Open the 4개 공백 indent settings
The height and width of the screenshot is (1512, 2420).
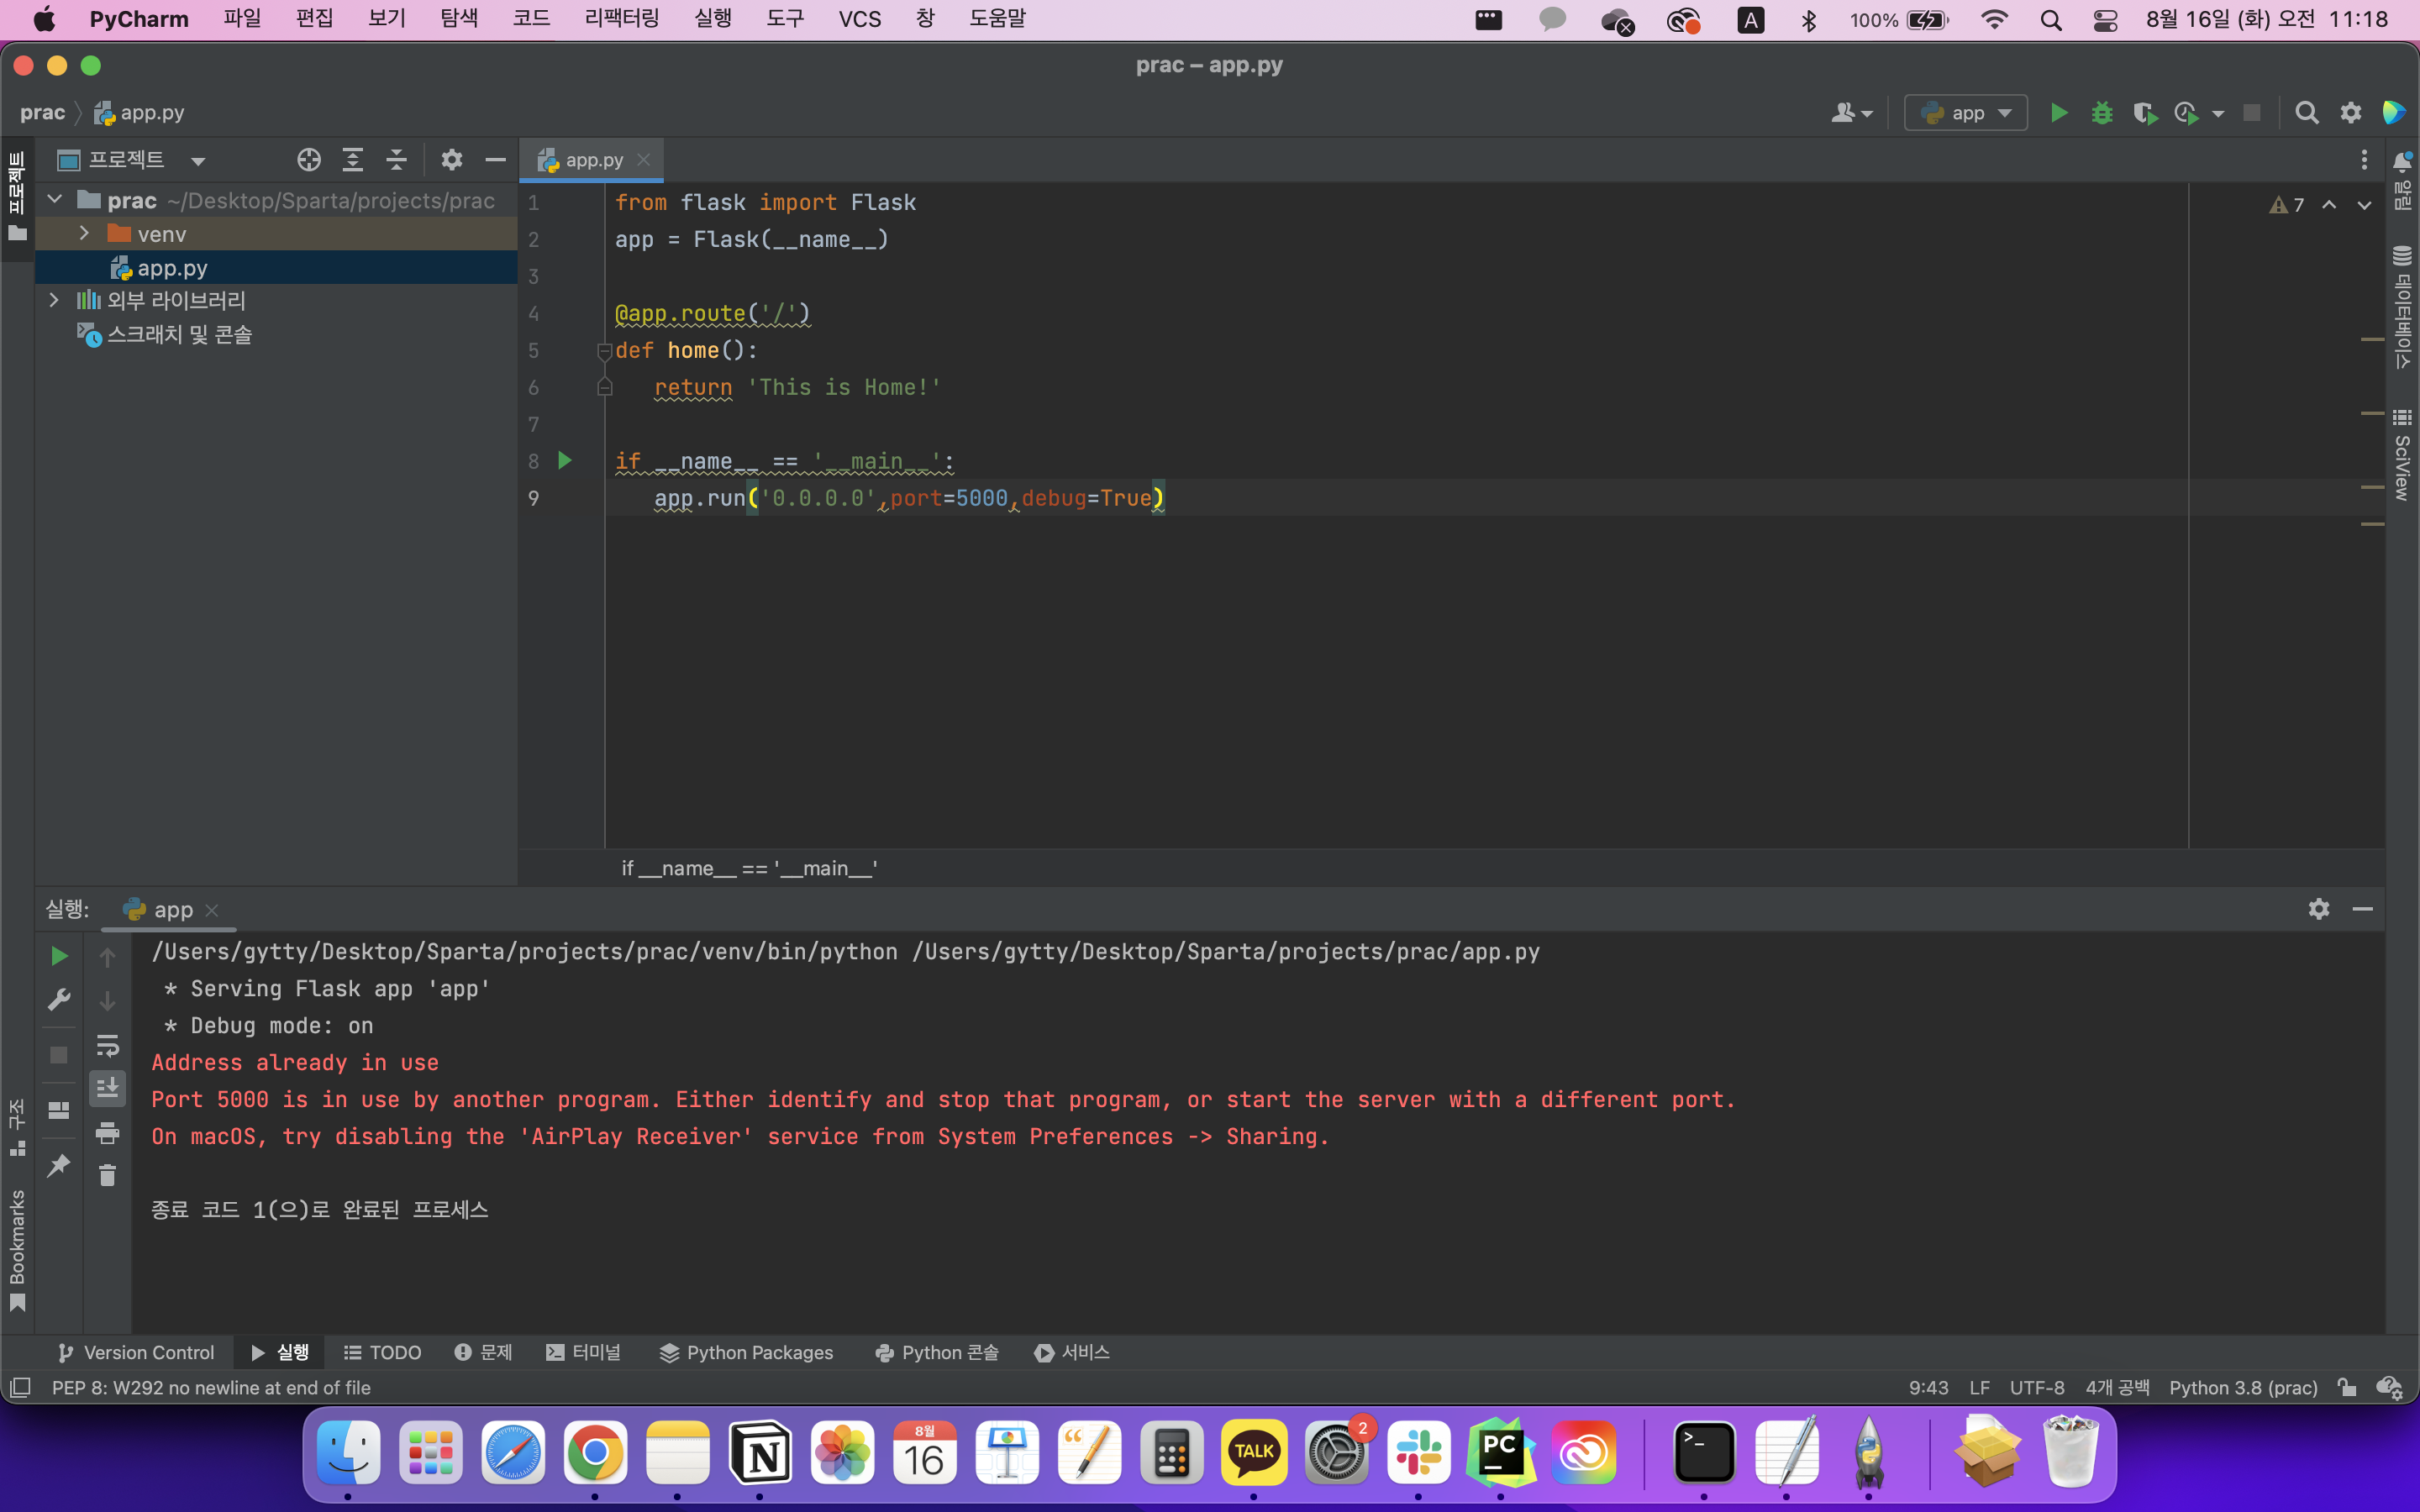[x=2117, y=1387]
